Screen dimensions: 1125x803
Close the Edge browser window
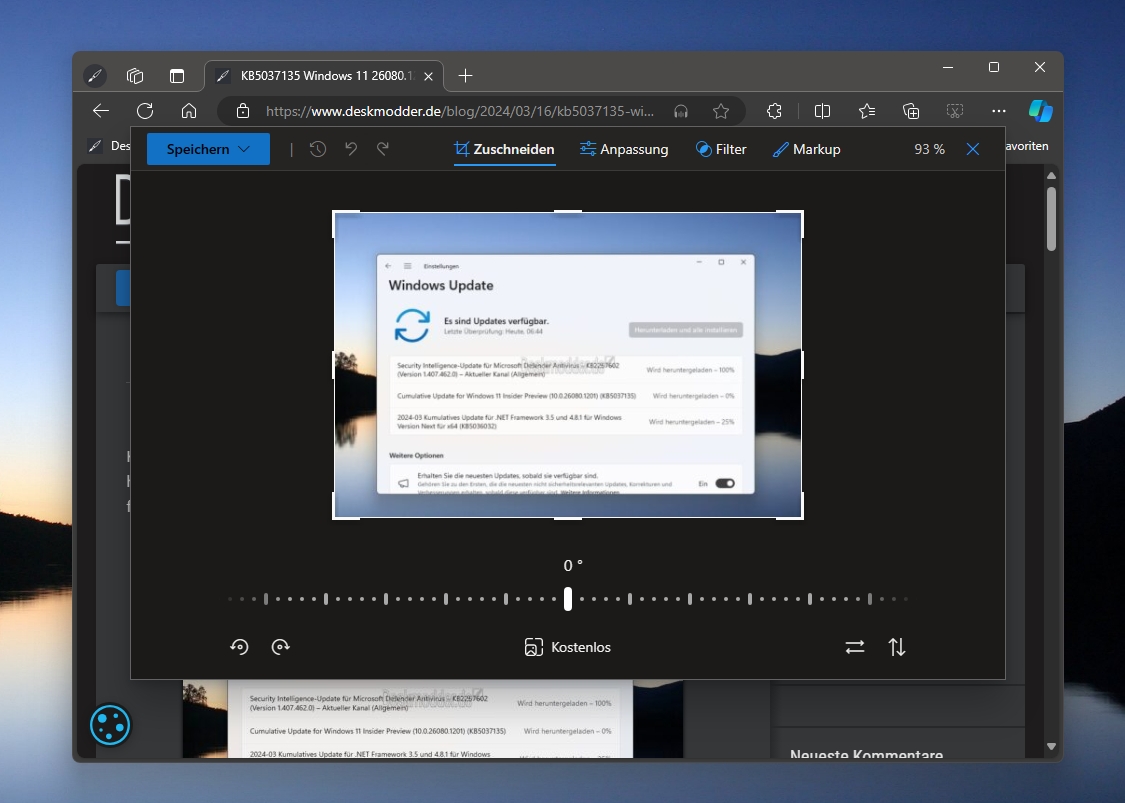pos(1040,67)
